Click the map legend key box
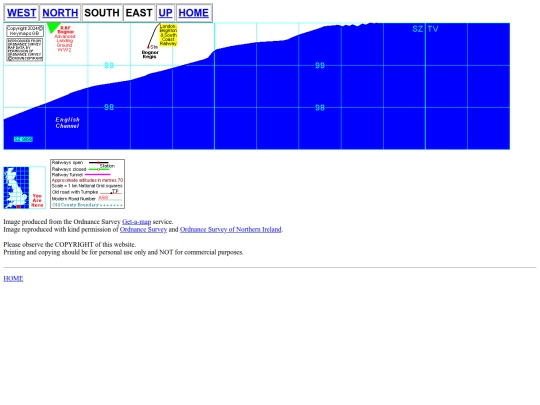This screenshot has height=405, width=540. [x=87, y=184]
